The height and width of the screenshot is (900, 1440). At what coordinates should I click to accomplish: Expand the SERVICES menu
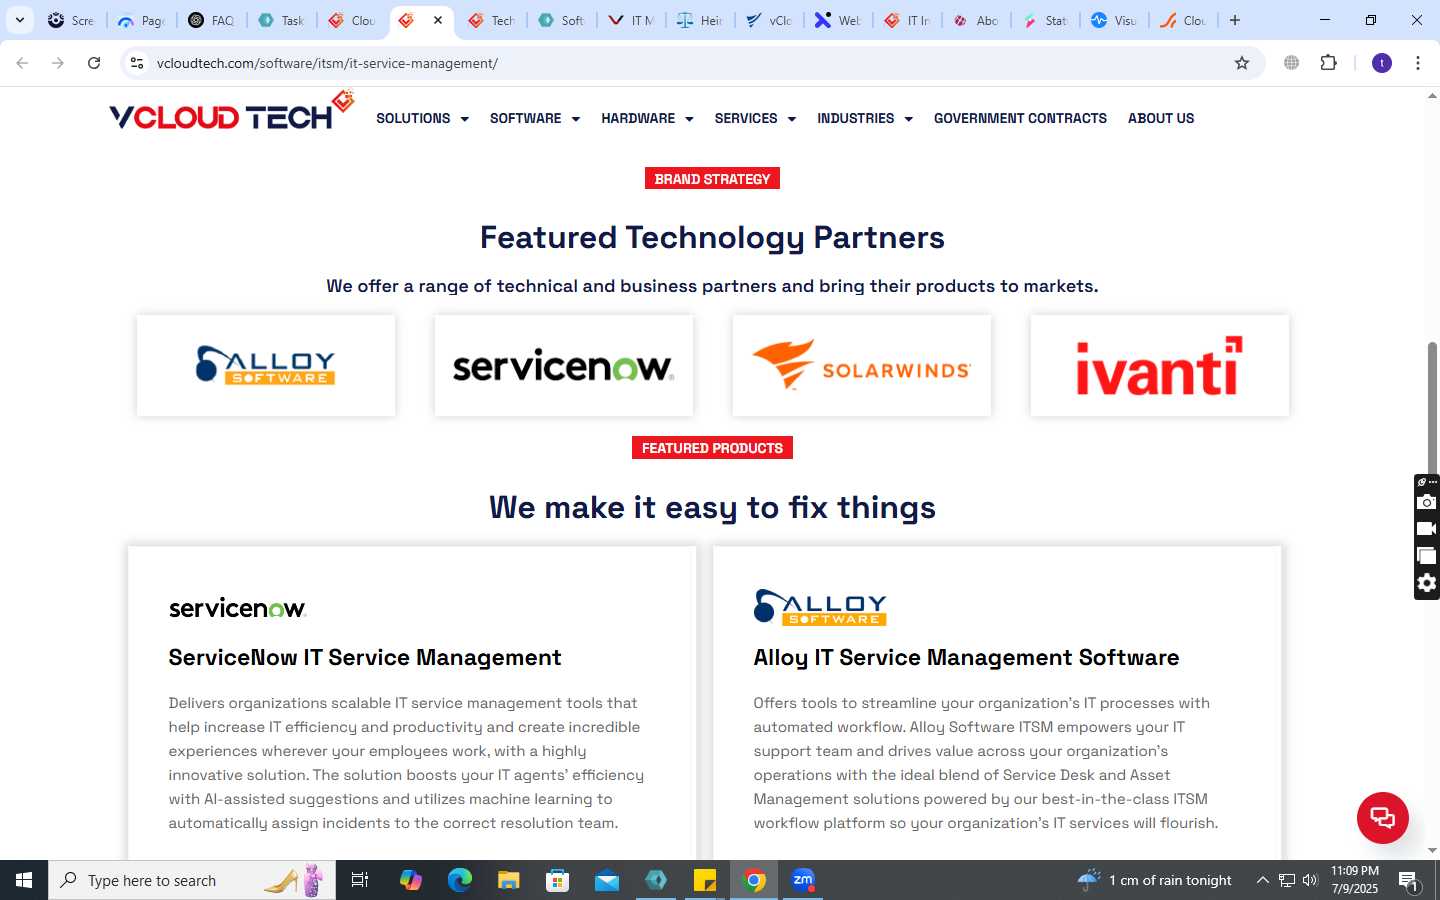click(755, 118)
